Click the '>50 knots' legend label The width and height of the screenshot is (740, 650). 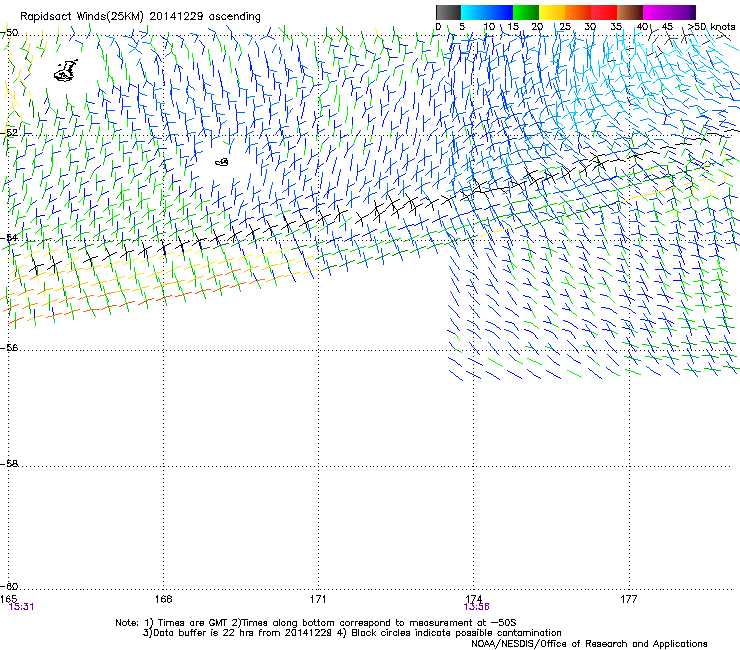pos(711,27)
